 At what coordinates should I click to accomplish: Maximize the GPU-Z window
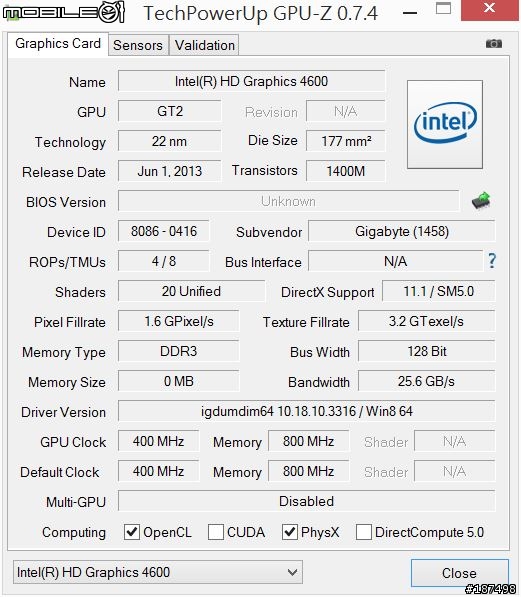tap(444, 8)
